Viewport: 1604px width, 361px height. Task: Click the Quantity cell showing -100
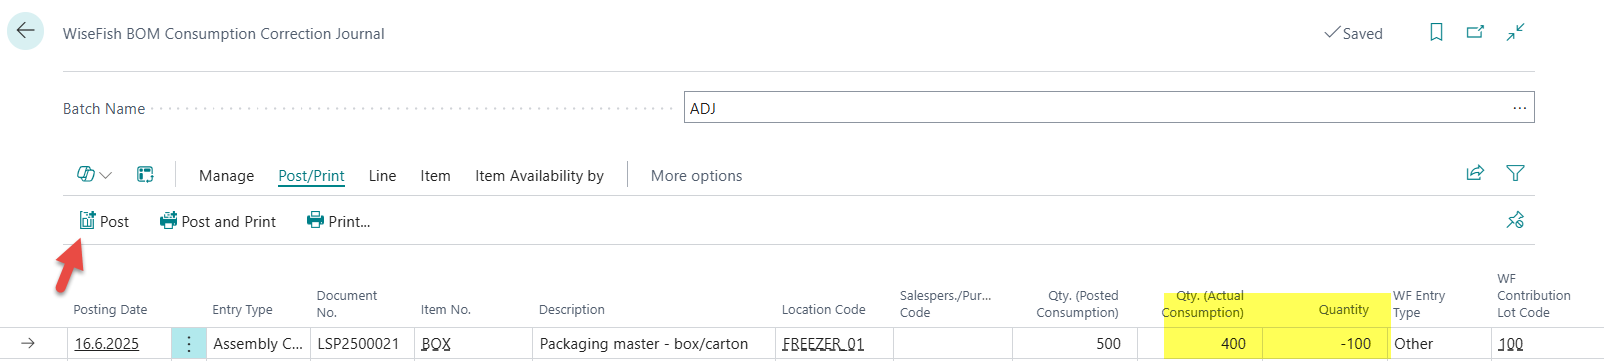(x=1325, y=343)
